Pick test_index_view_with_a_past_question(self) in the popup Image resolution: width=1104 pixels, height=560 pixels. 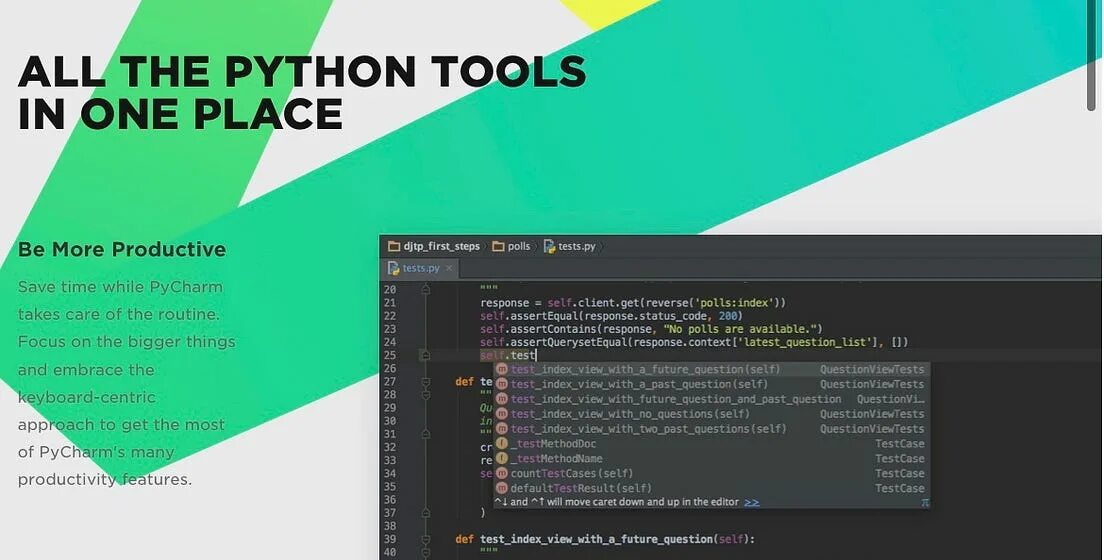click(710, 384)
